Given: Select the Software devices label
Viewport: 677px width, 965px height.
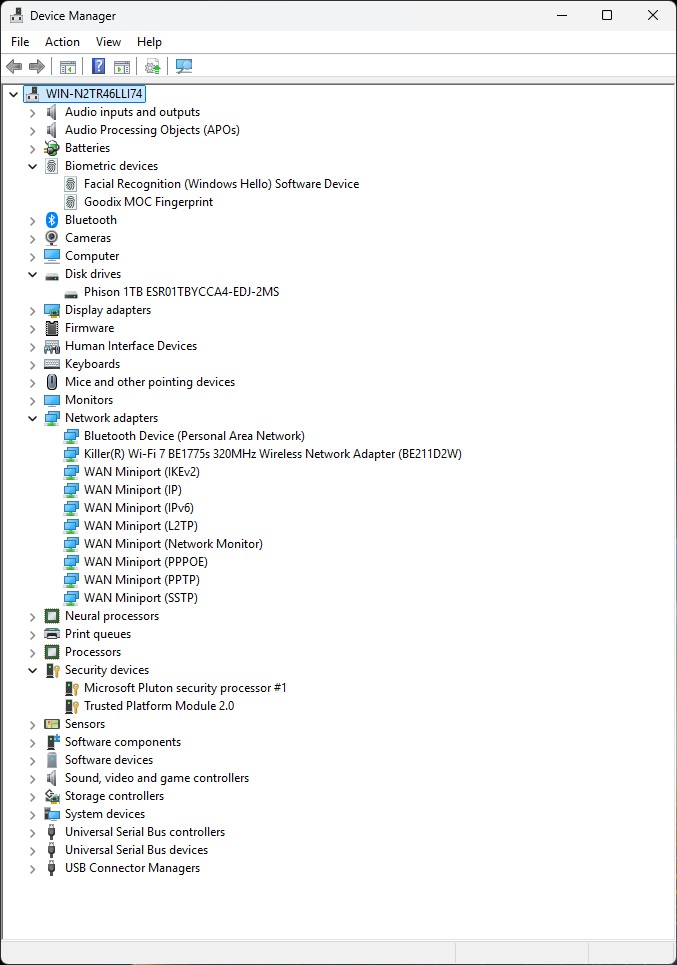Looking at the screenshot, I should click(109, 760).
